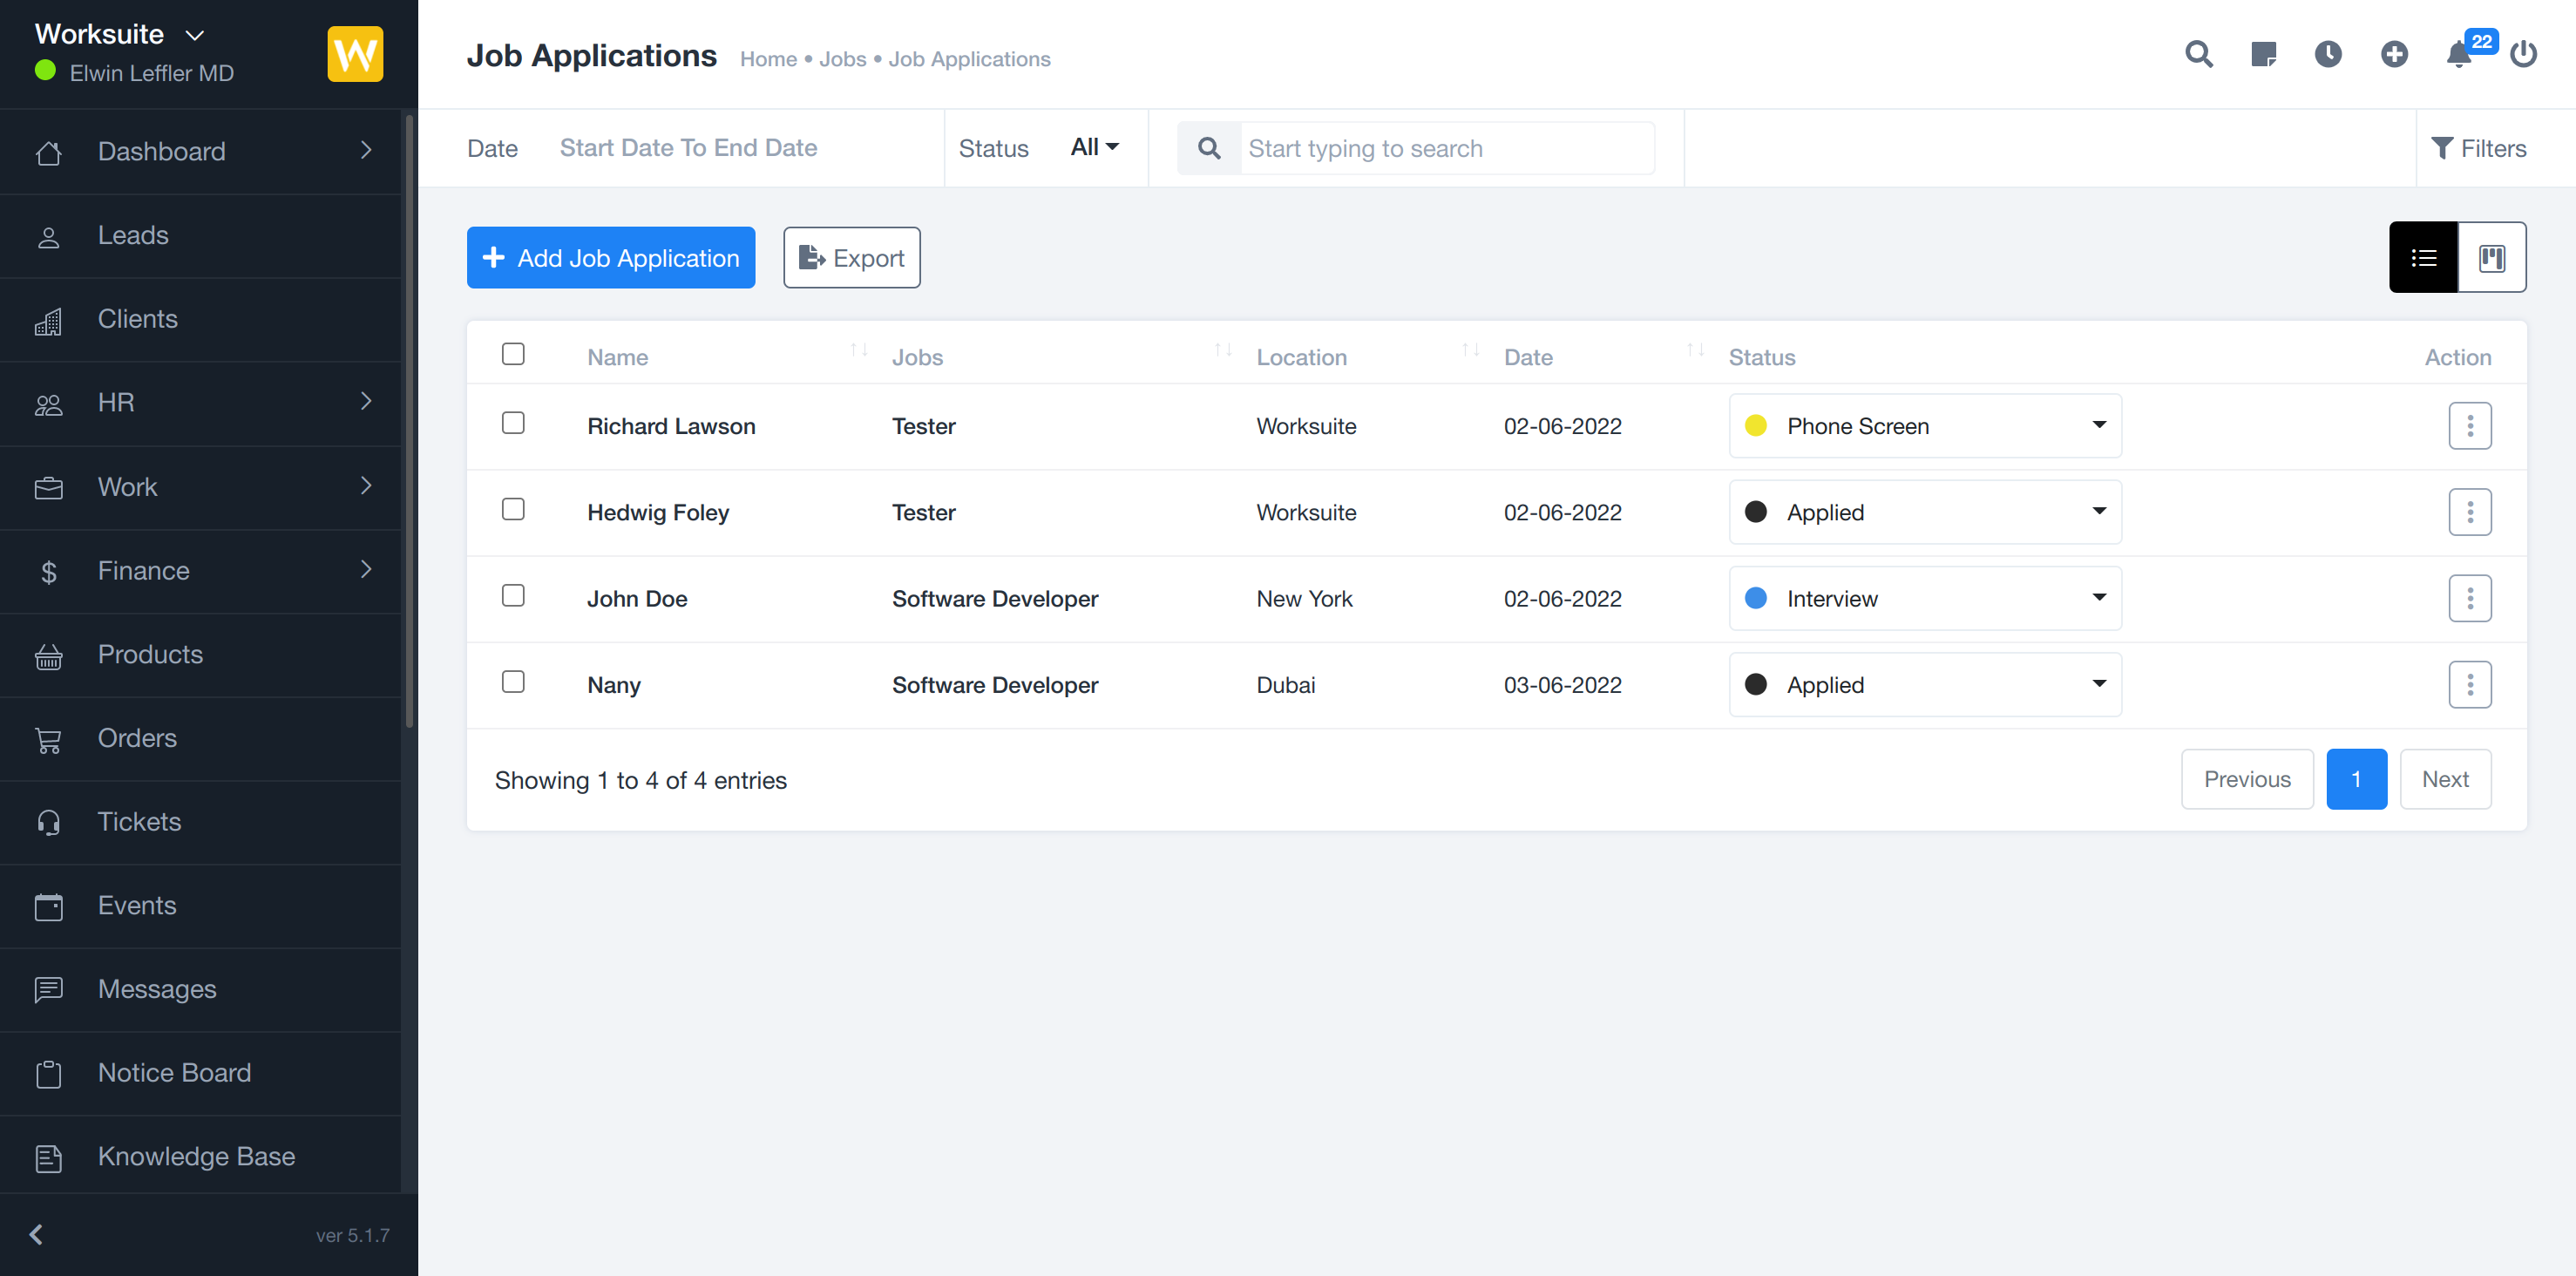The image size is (2576, 1276).
Task: Click the timer clock icon in header
Action: (x=2328, y=54)
